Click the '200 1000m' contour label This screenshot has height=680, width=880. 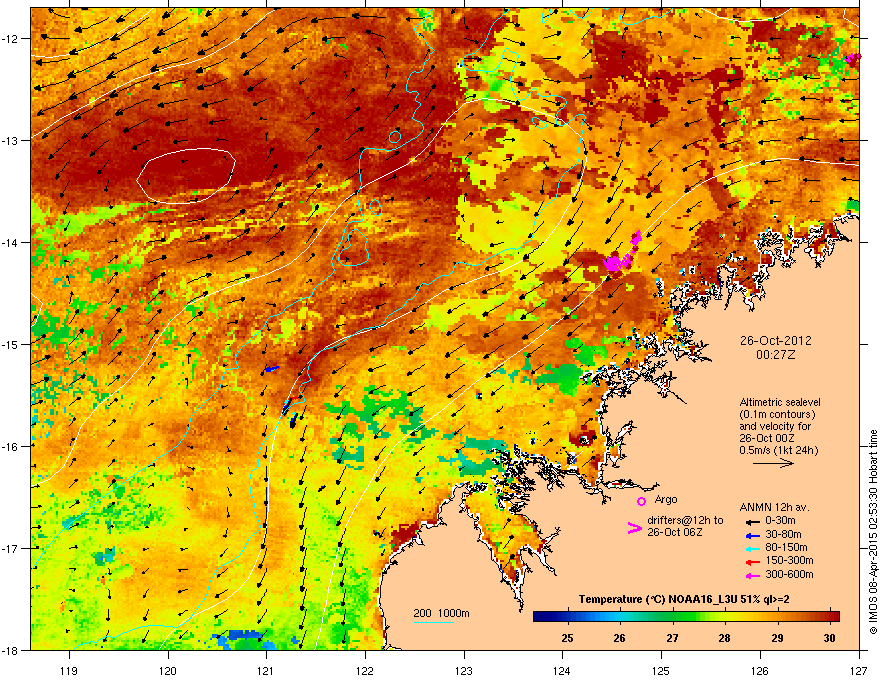(441, 613)
